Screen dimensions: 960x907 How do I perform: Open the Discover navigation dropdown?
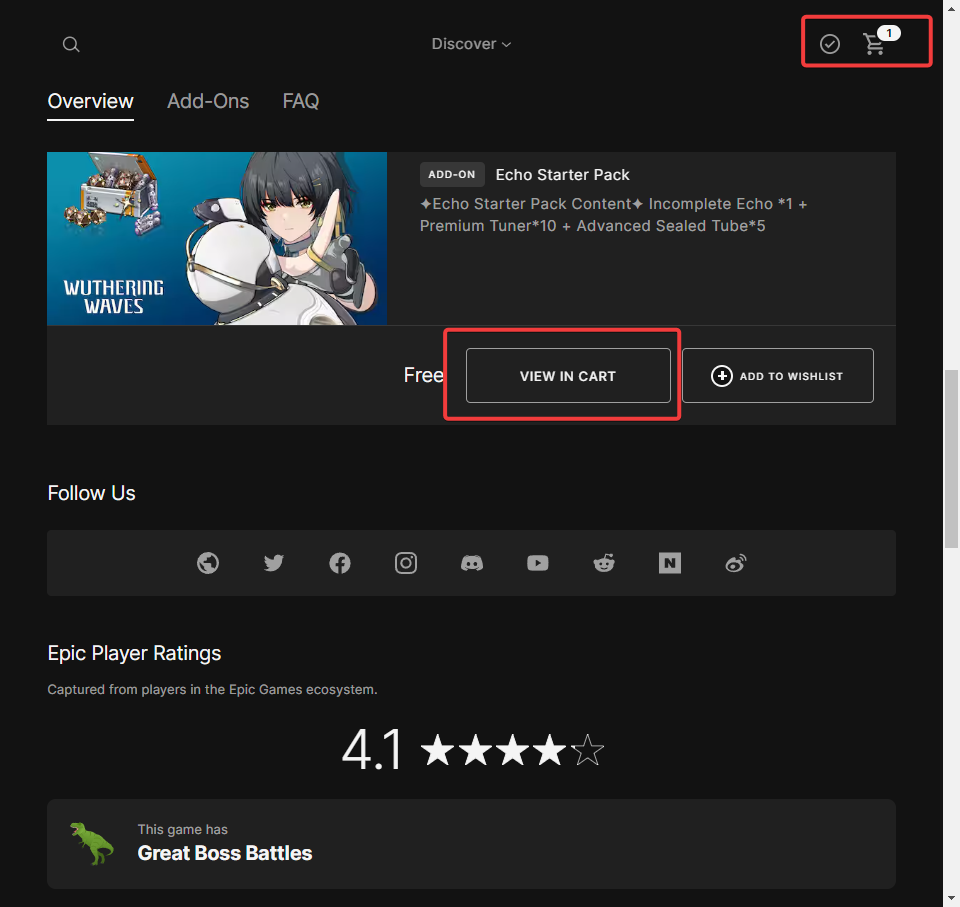pos(463,44)
